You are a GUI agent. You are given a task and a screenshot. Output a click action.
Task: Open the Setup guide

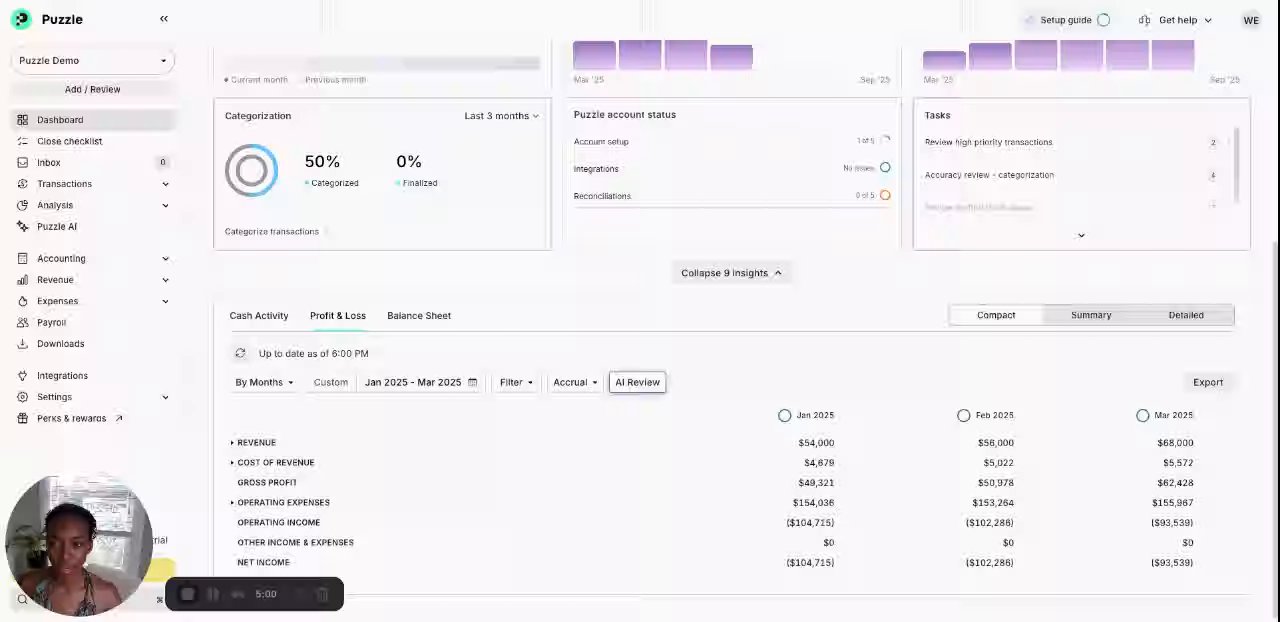pyautogui.click(x=1069, y=20)
